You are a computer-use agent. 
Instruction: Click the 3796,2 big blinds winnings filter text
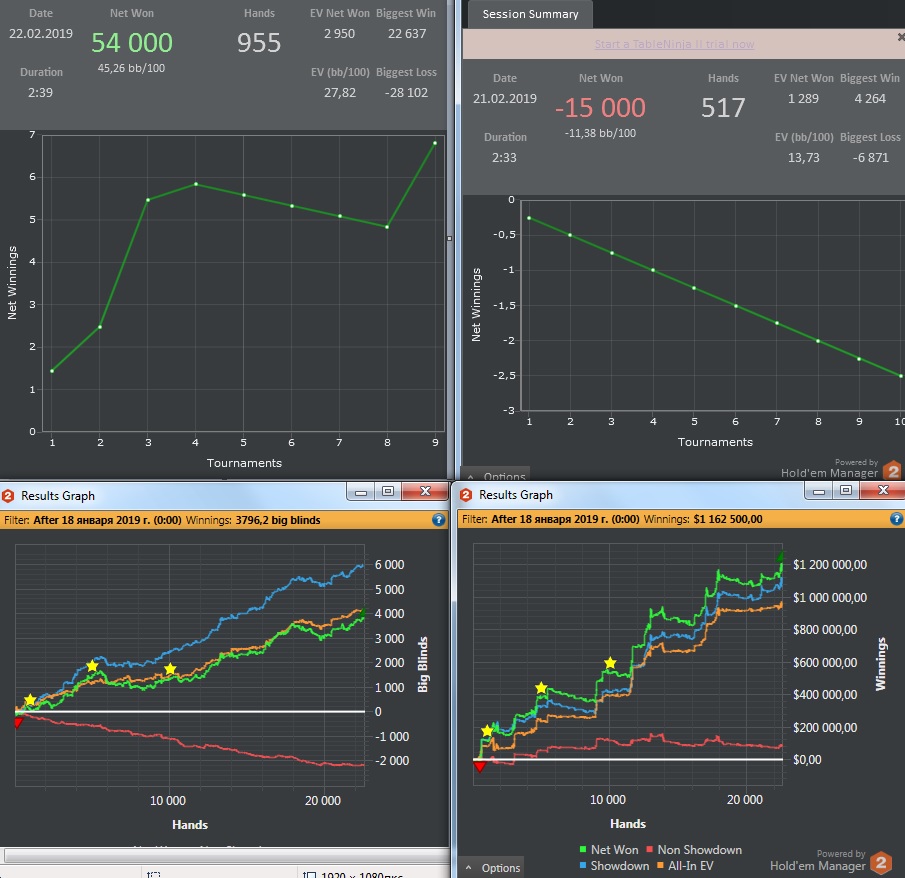coord(278,520)
